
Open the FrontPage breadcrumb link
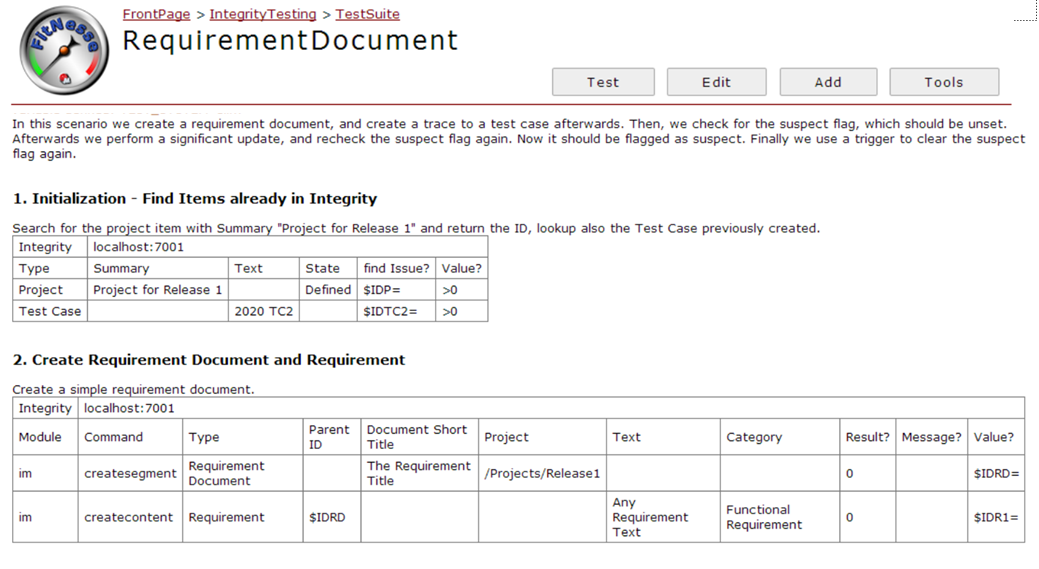pos(156,14)
